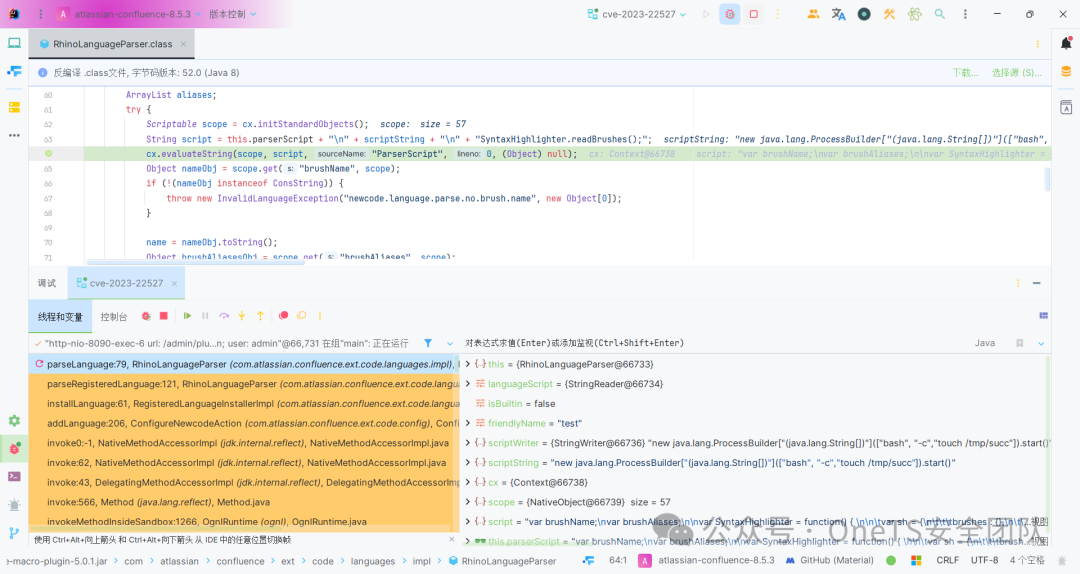The width and height of the screenshot is (1080, 574).
Task: Expand the scope NativeObject variable node
Action: [468, 502]
